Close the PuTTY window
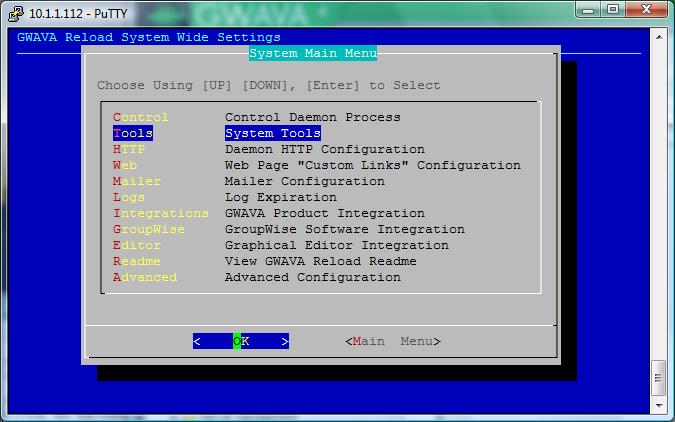 (647, 9)
